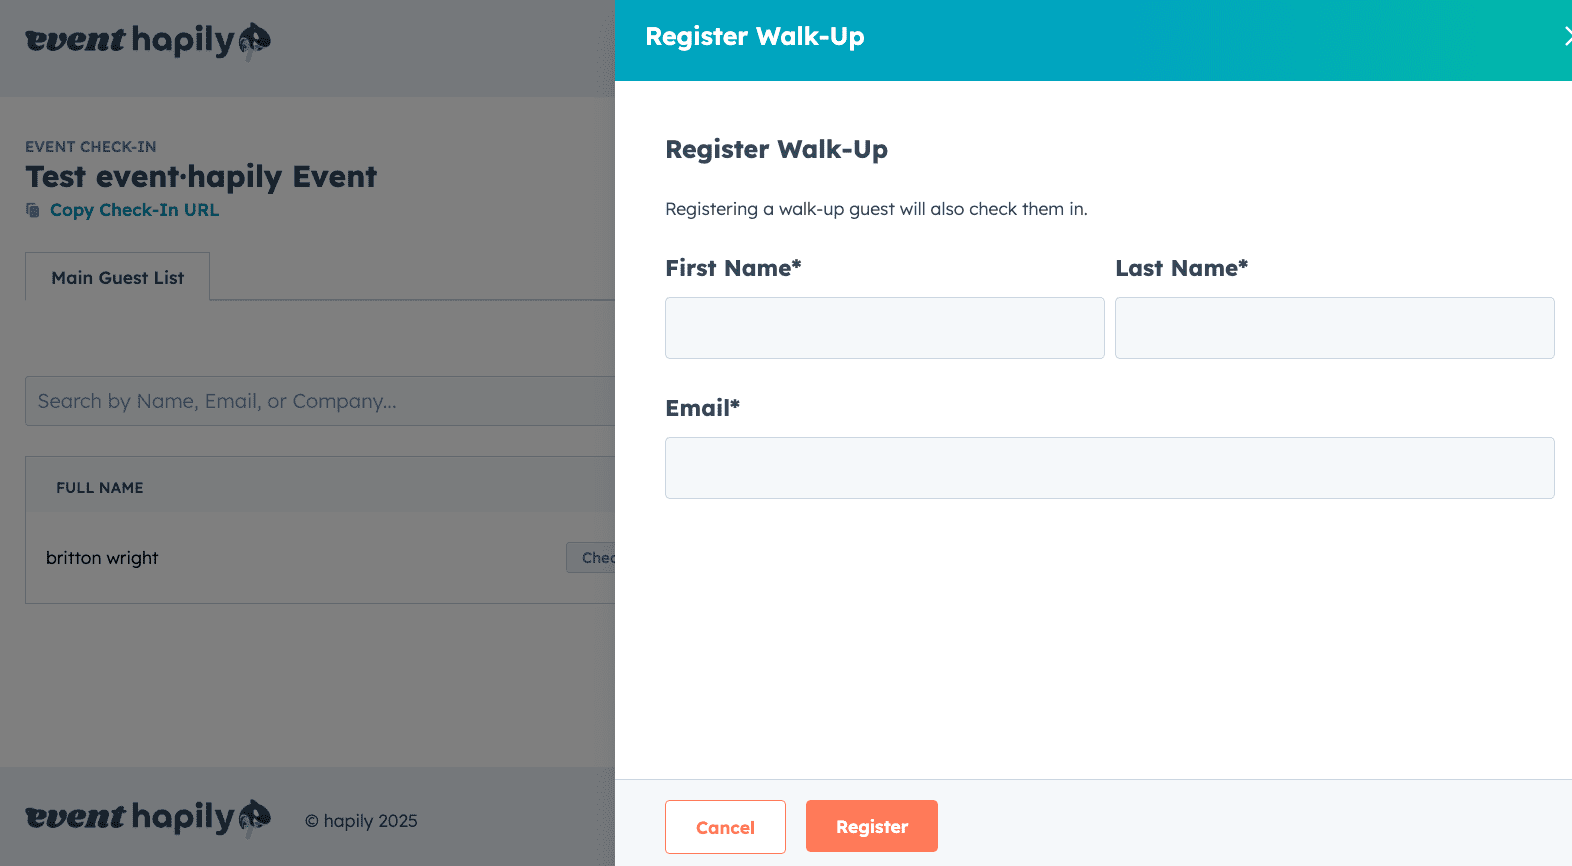Click into the Last Name input box
Screen dimensions: 1572x866
[x=1334, y=328]
